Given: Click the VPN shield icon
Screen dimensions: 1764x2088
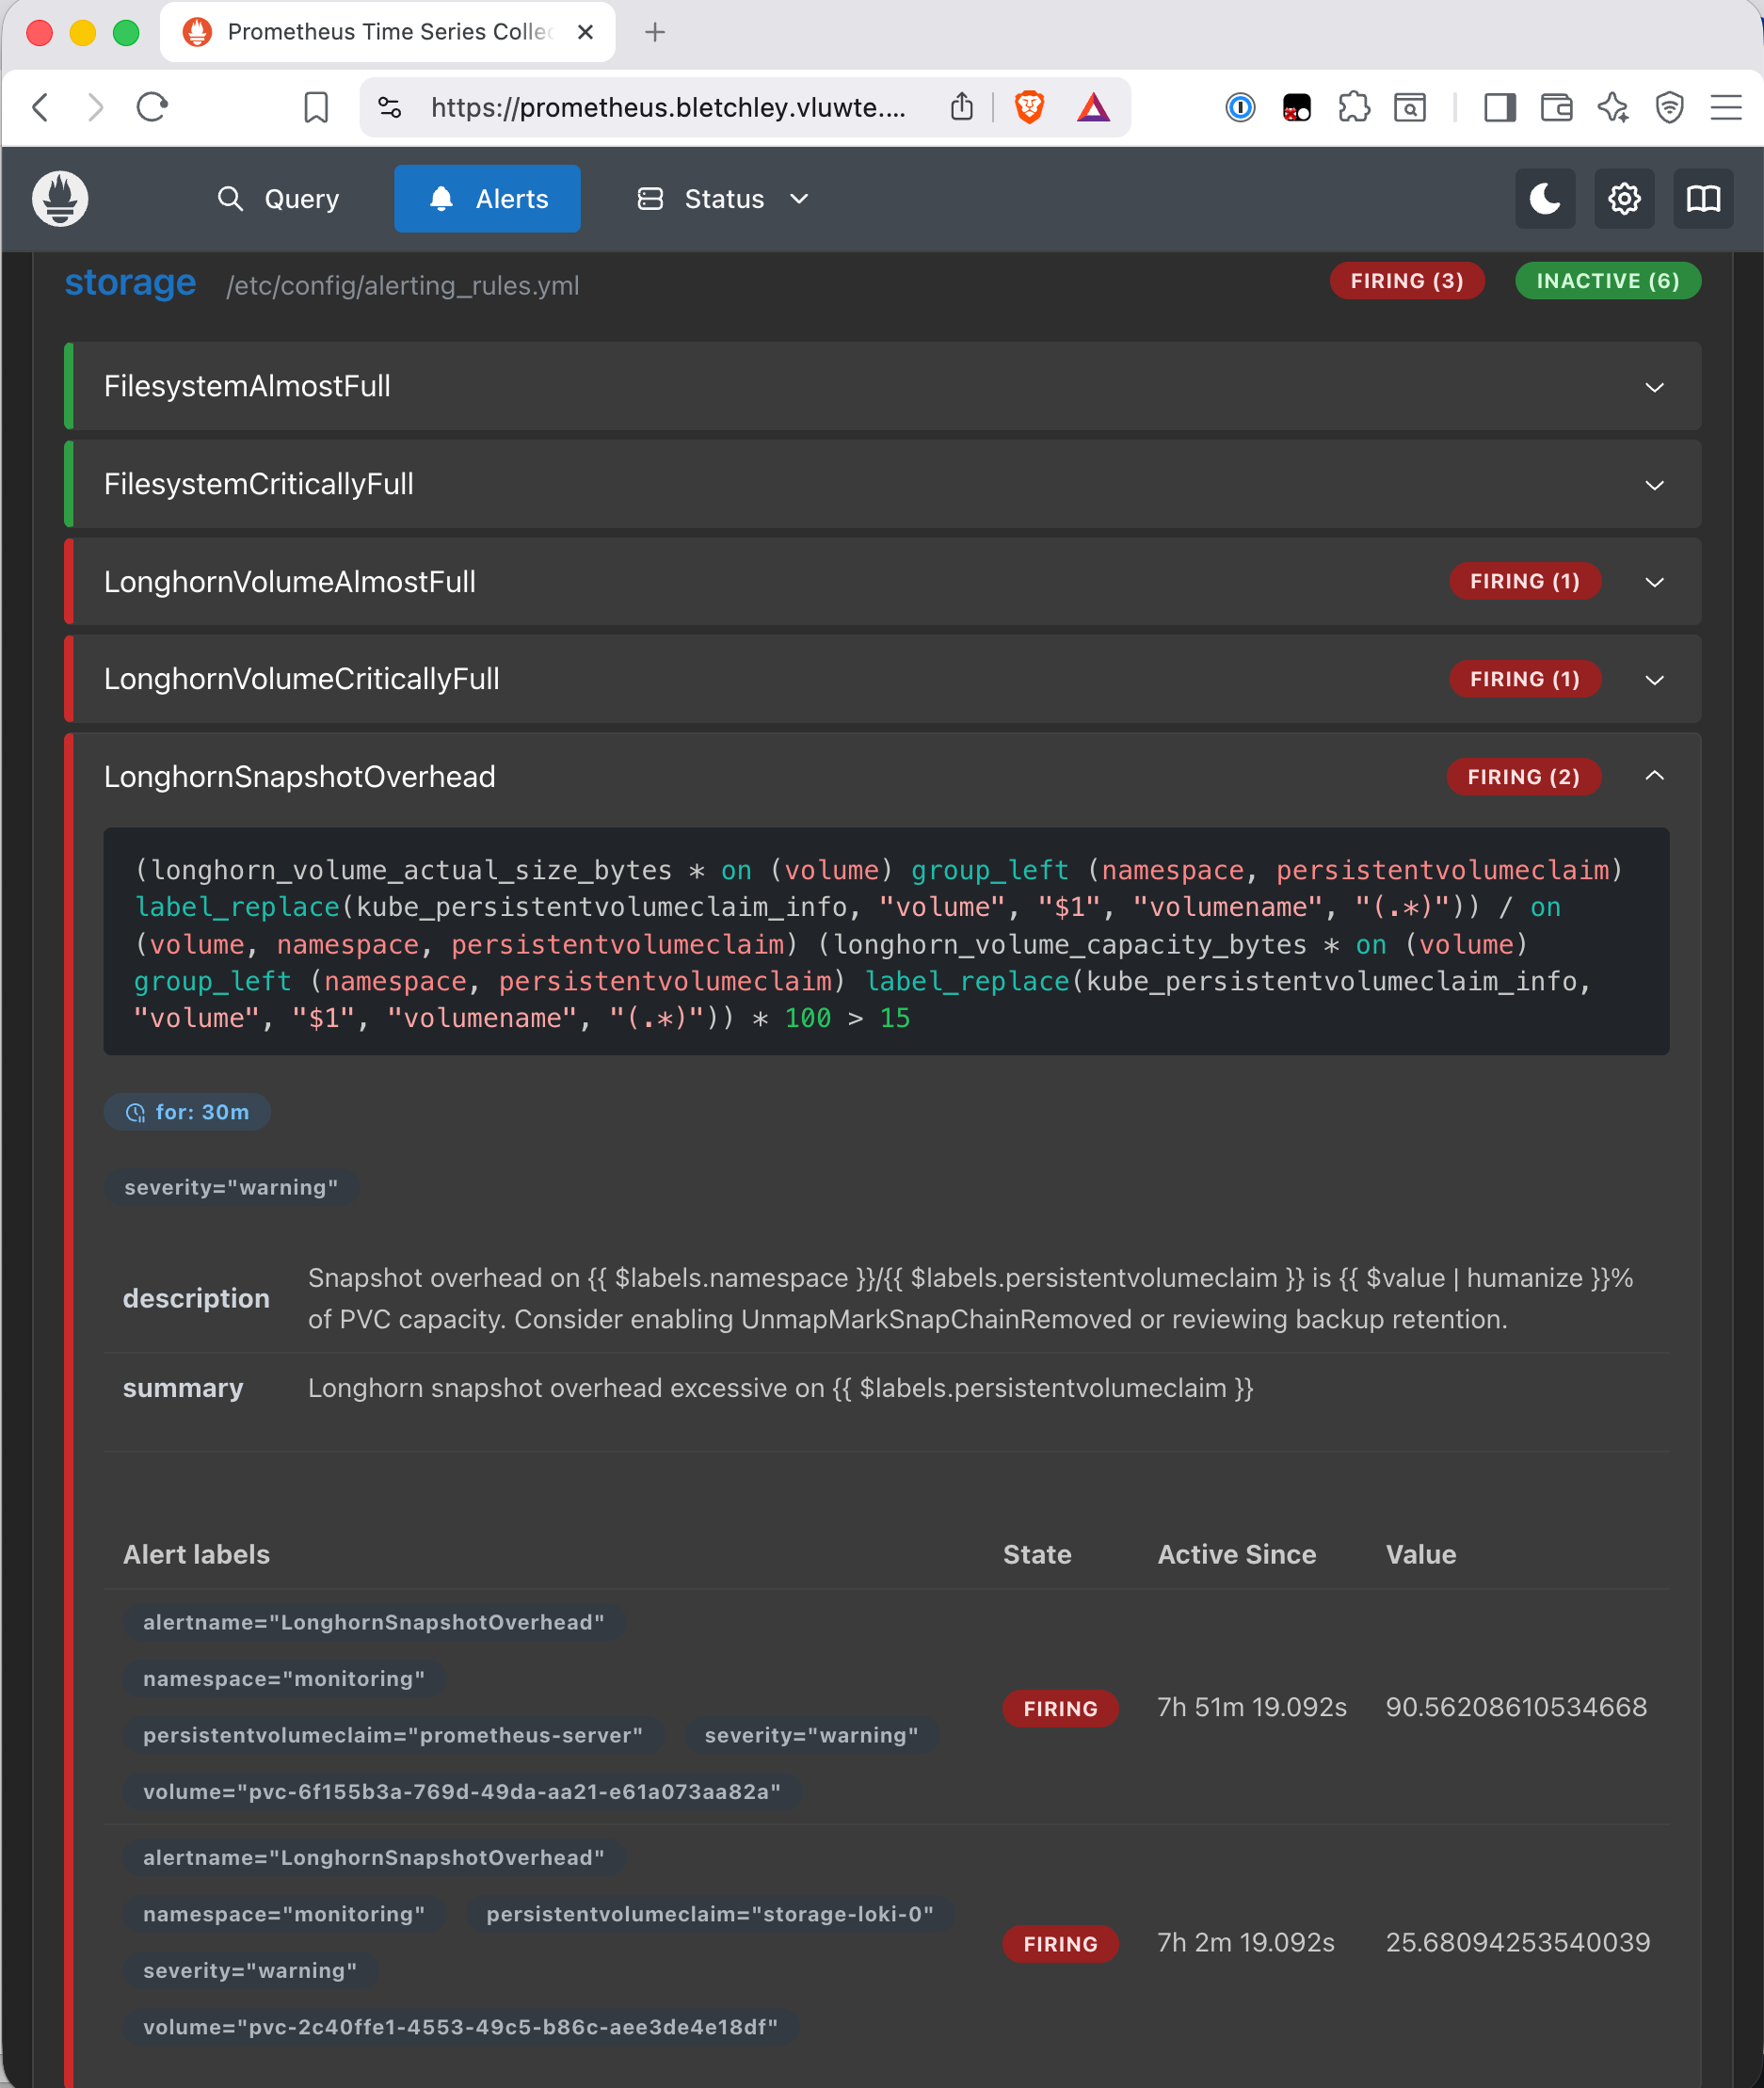Looking at the screenshot, I should (x=1670, y=107).
